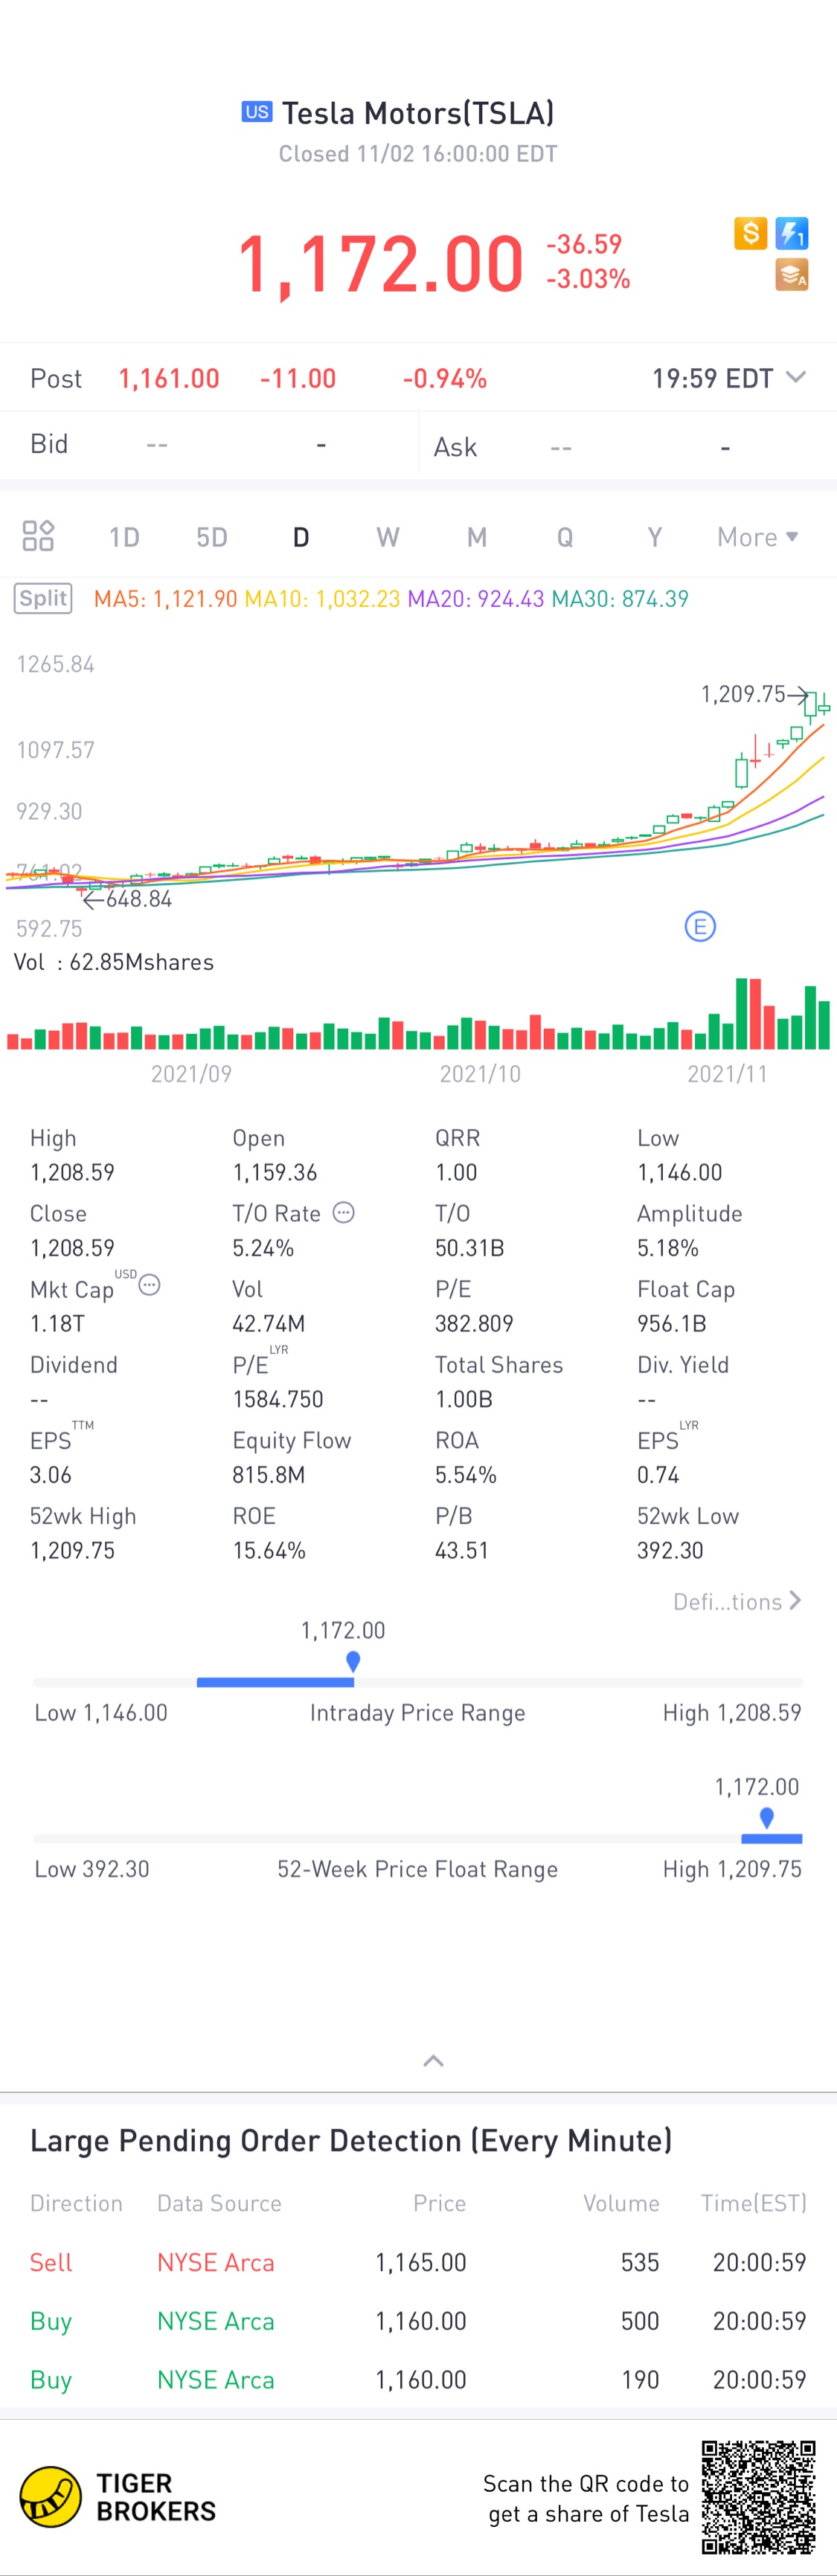Open T/O Rate info bubble icon
Viewport: 837px width, 2576px height.
point(343,1212)
